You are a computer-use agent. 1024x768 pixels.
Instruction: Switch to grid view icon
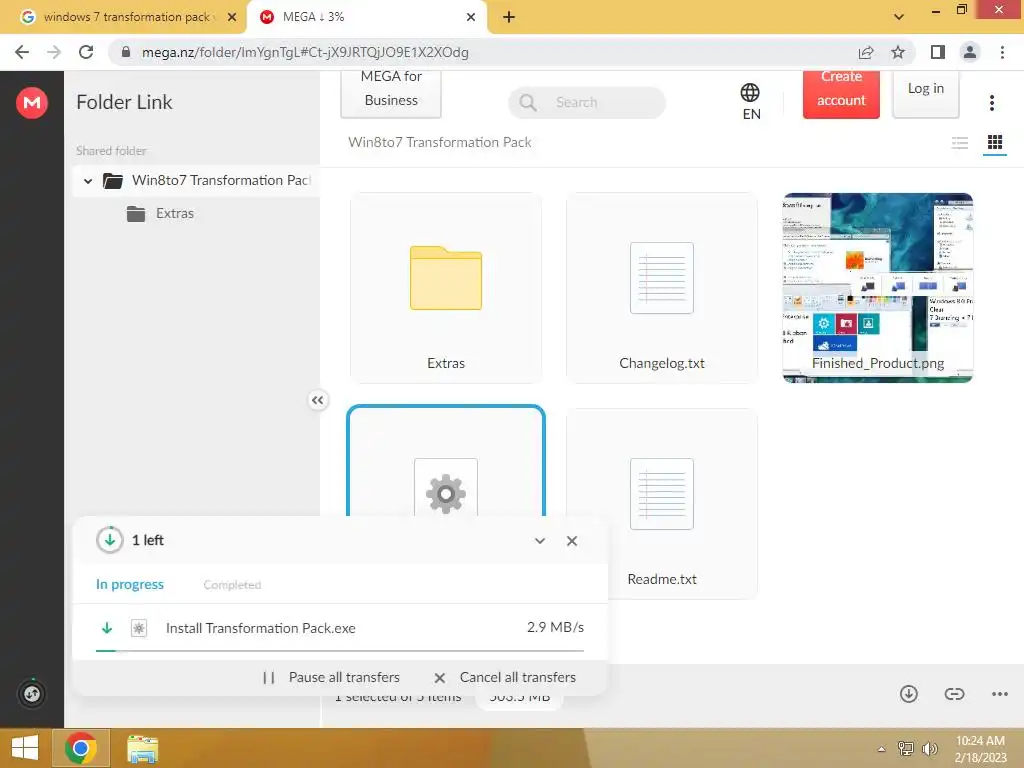click(x=995, y=142)
